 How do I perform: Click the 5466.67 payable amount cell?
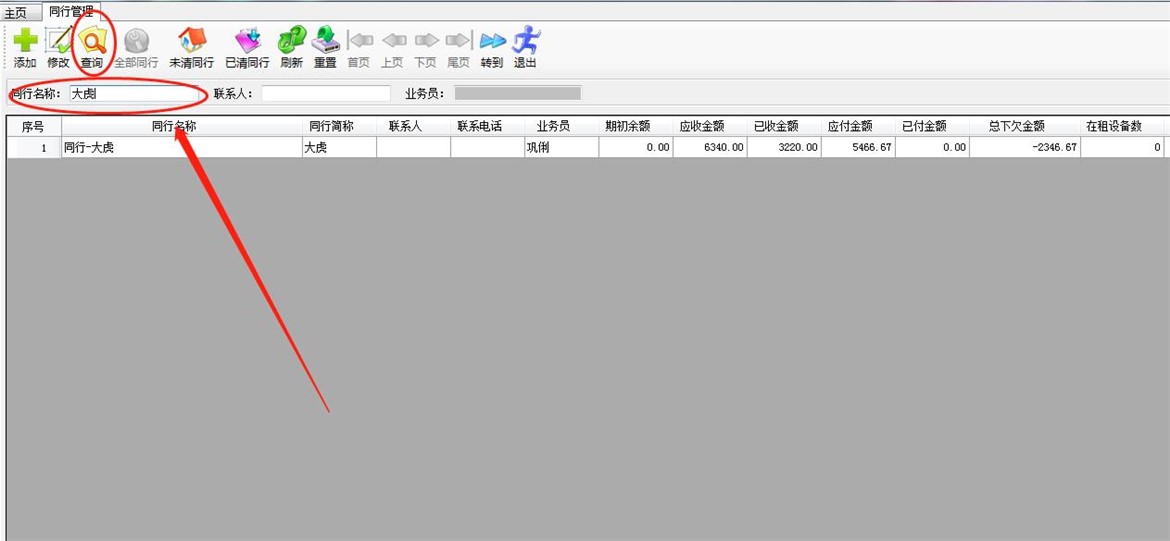858,147
